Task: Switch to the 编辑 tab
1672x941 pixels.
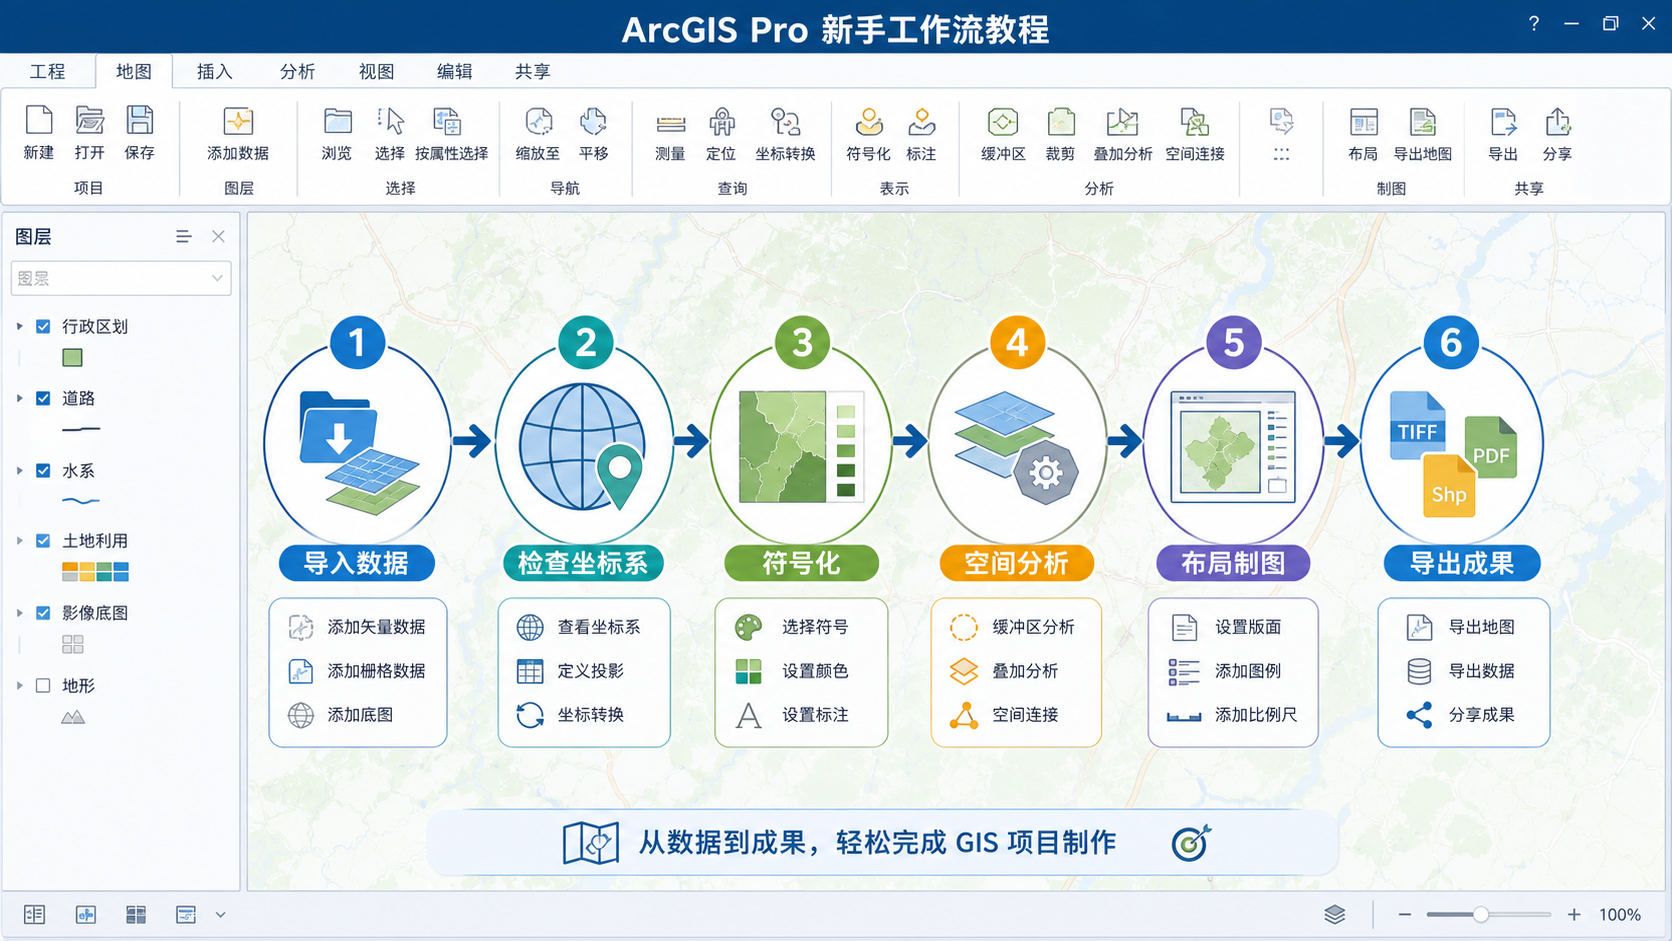Action: tap(454, 71)
